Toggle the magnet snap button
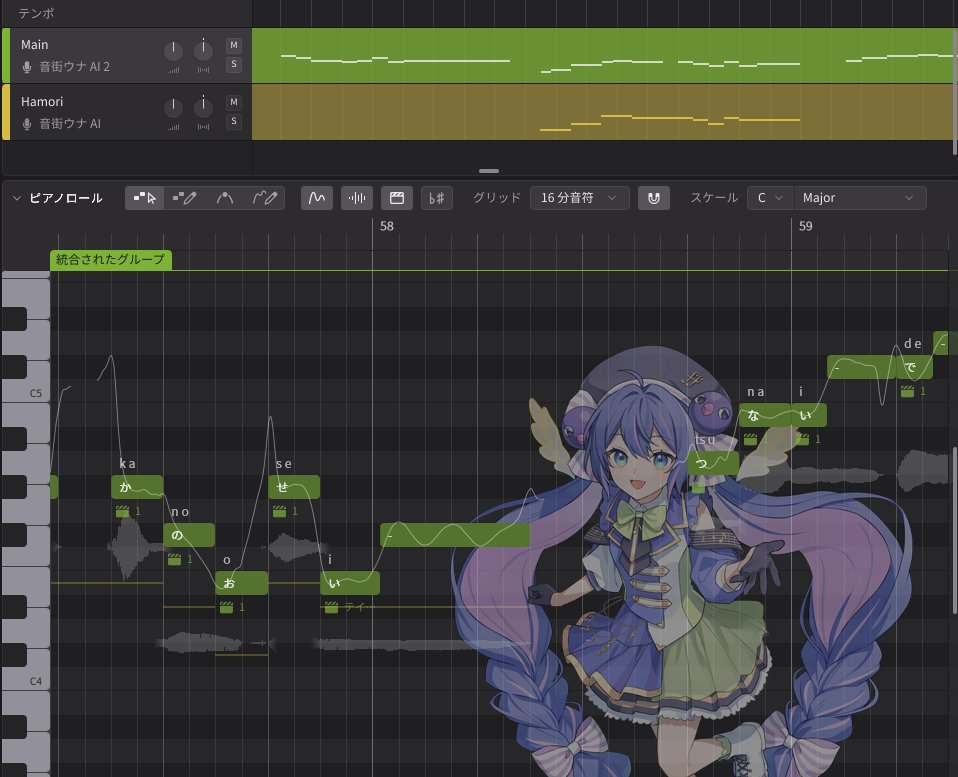Viewport: 958px width, 777px height. click(653, 198)
